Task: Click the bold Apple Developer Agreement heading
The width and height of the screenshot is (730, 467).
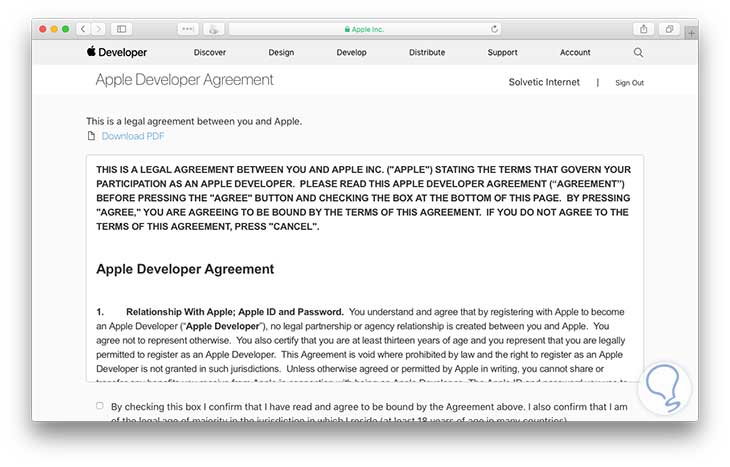Action: [185, 269]
